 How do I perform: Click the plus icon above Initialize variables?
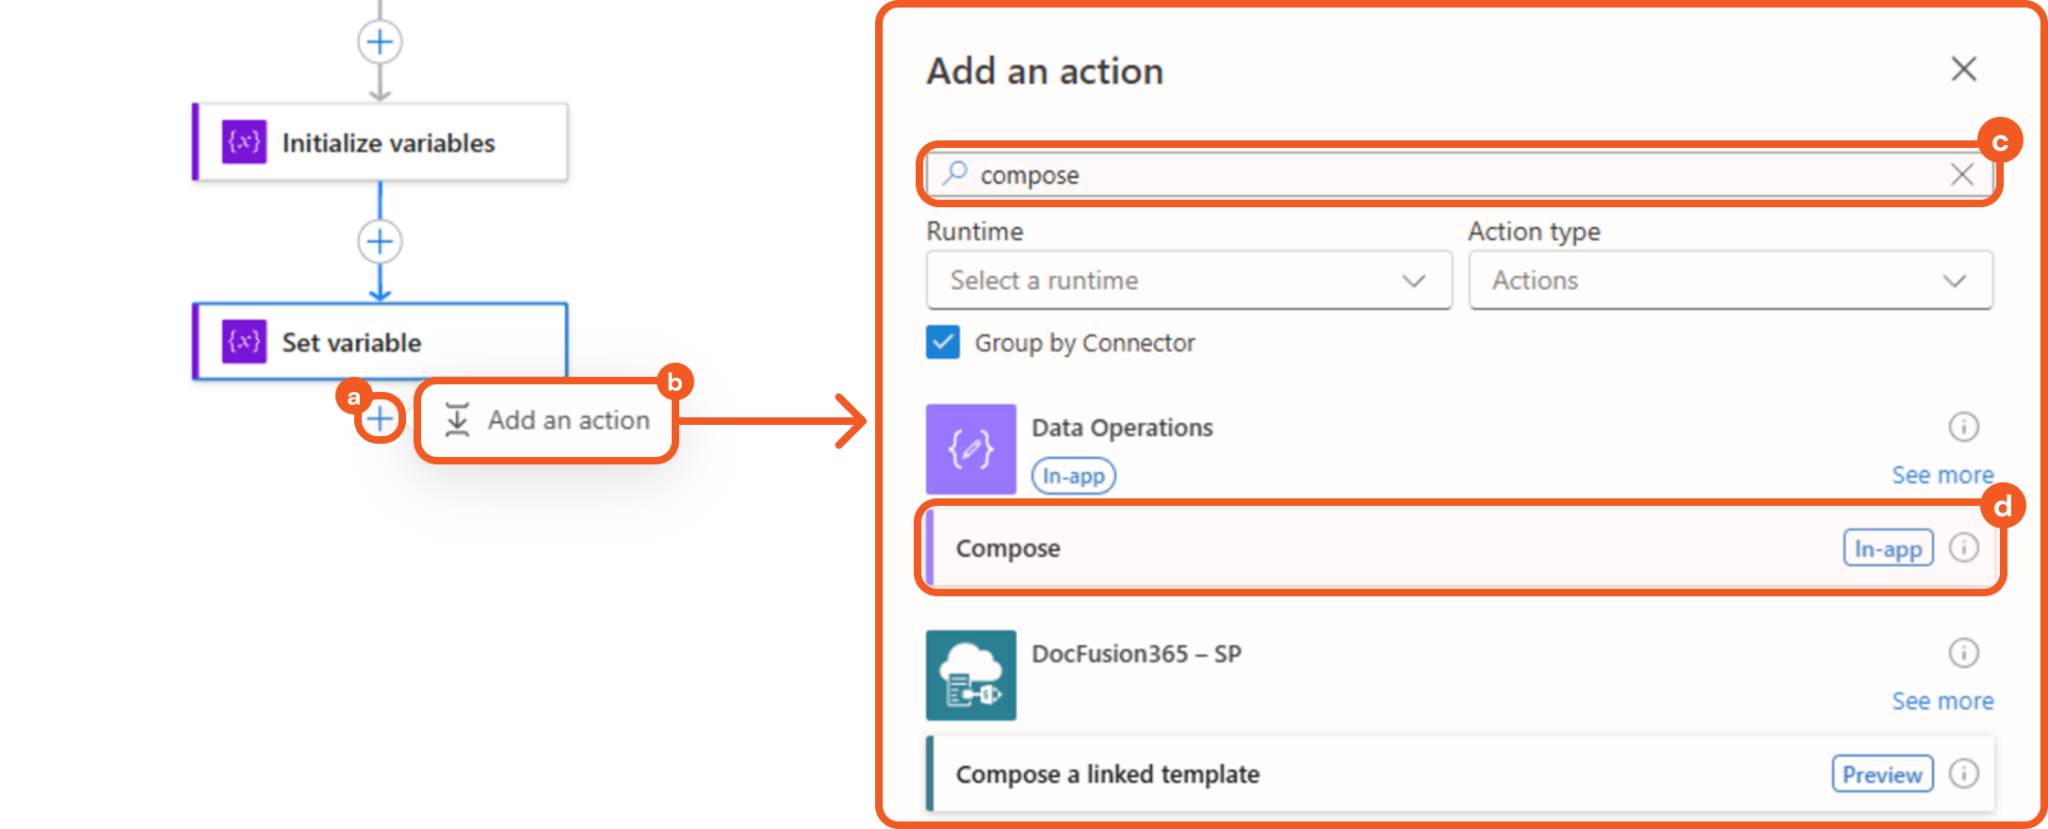[x=380, y=42]
